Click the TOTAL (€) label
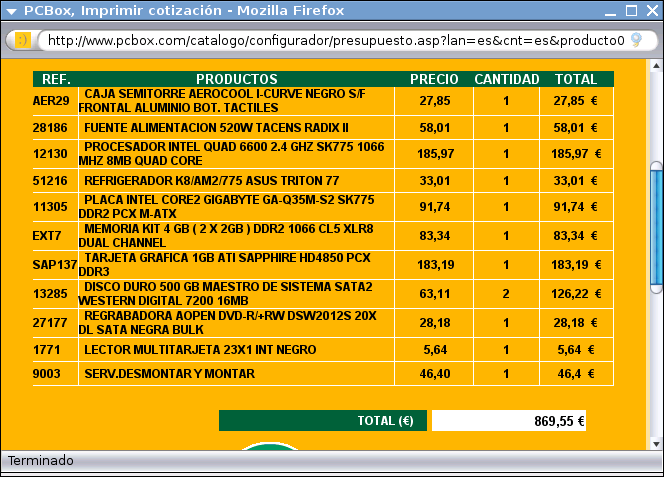The image size is (664, 477). 385,421
